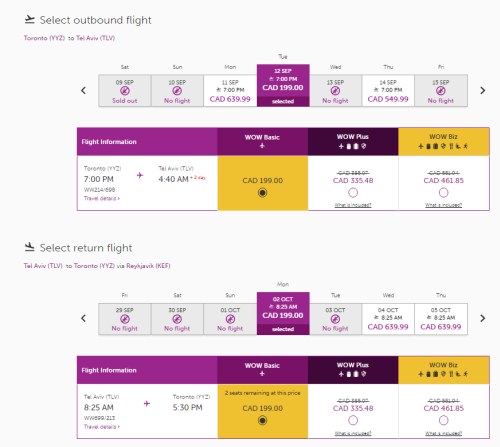The image size is (500, 447).
Task: Open outbound flight Travel details link
Action: tap(102, 198)
